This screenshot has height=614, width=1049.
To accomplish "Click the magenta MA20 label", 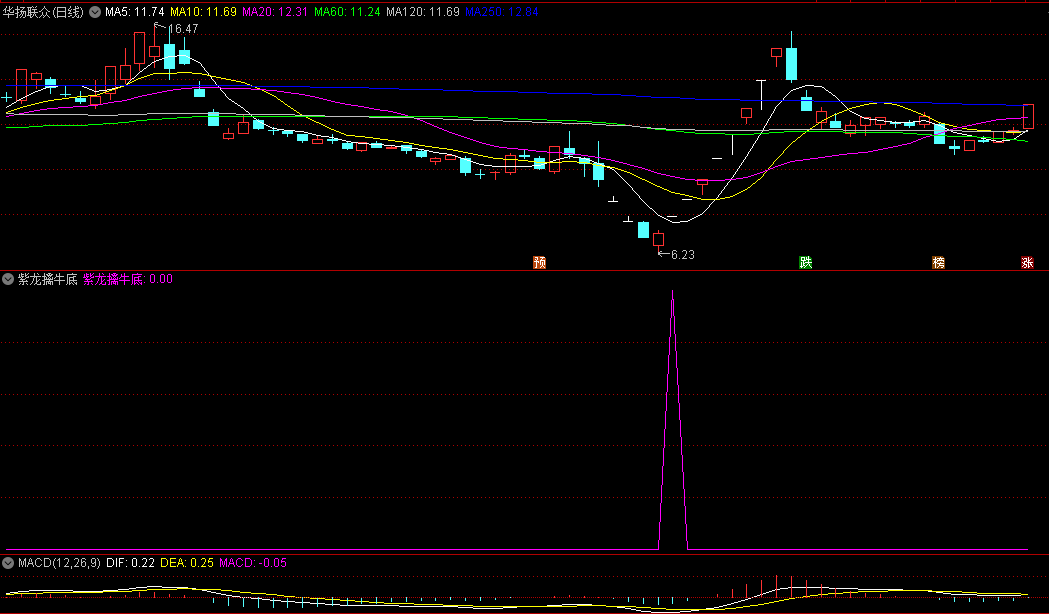I will point(275,12).
